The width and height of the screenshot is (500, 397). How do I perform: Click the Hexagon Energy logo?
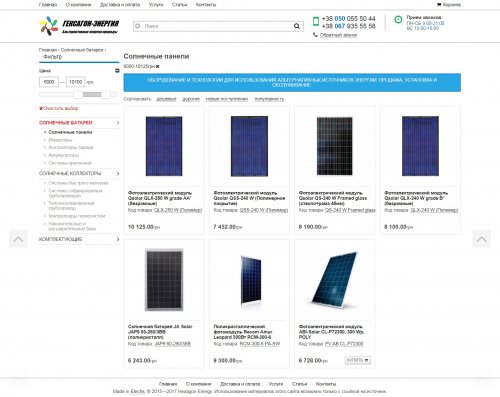(x=79, y=26)
